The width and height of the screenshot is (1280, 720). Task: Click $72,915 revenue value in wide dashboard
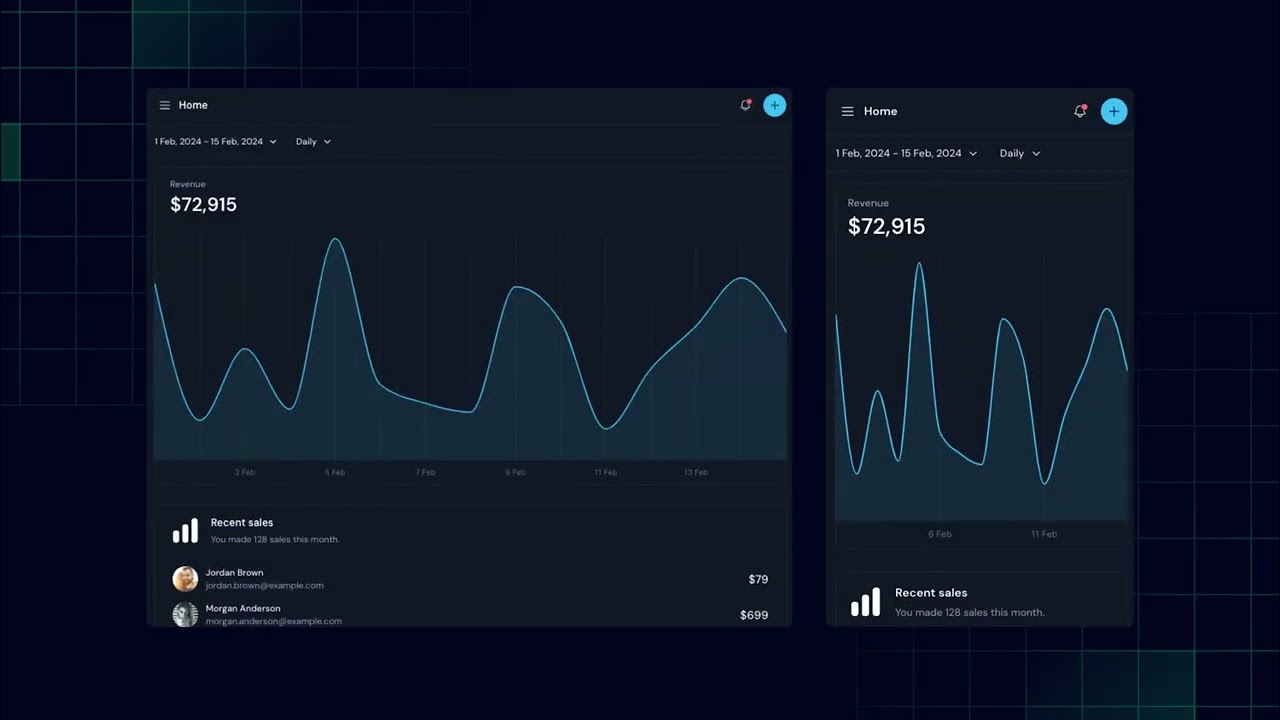tap(203, 205)
